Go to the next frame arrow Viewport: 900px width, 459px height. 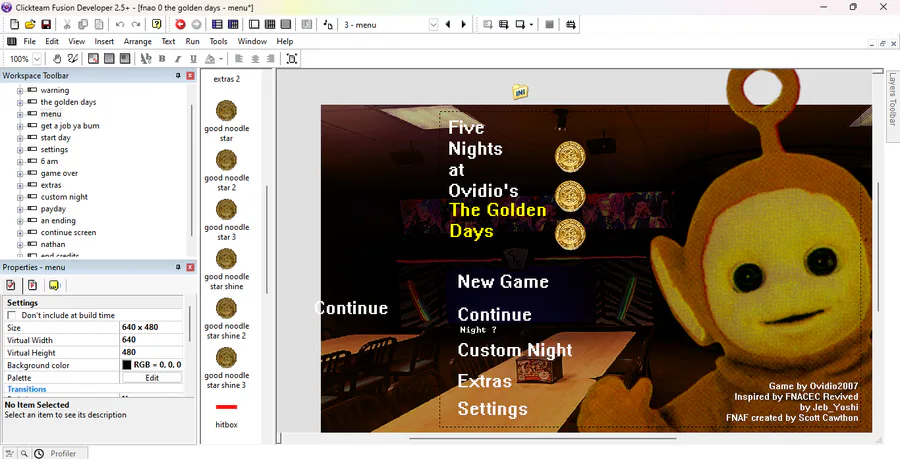click(463, 25)
